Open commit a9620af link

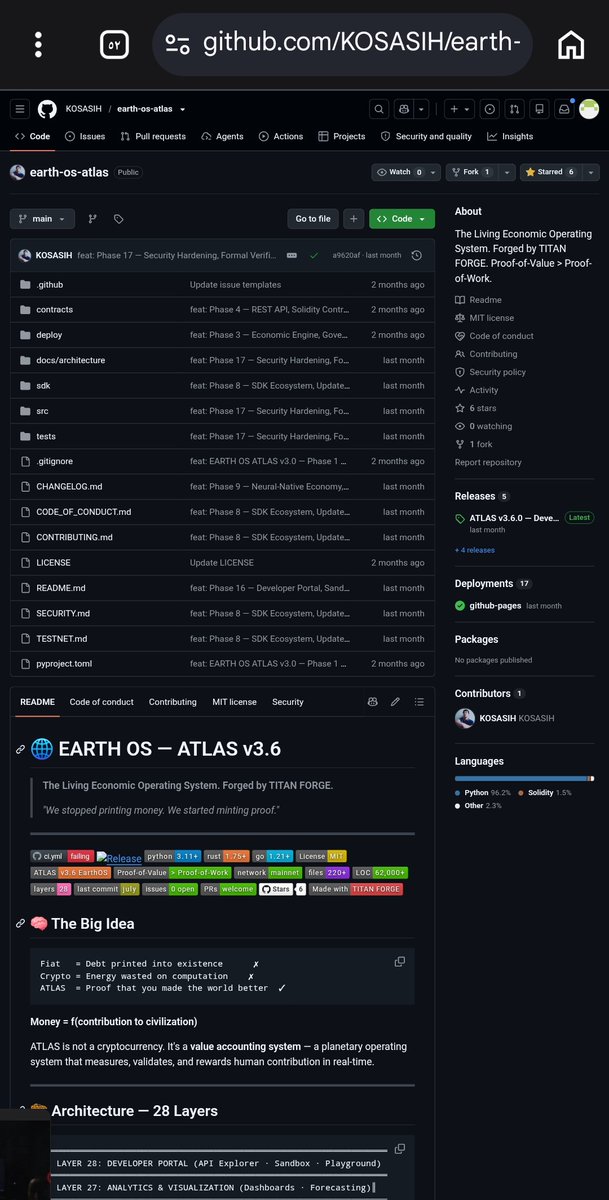(x=348, y=255)
